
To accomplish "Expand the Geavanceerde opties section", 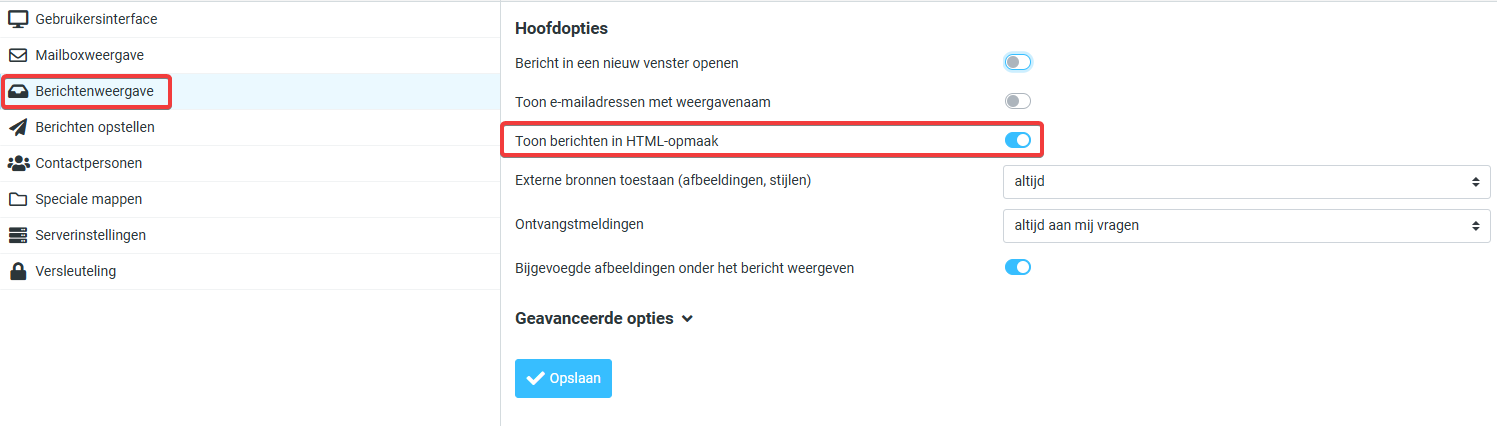I will click(x=604, y=318).
